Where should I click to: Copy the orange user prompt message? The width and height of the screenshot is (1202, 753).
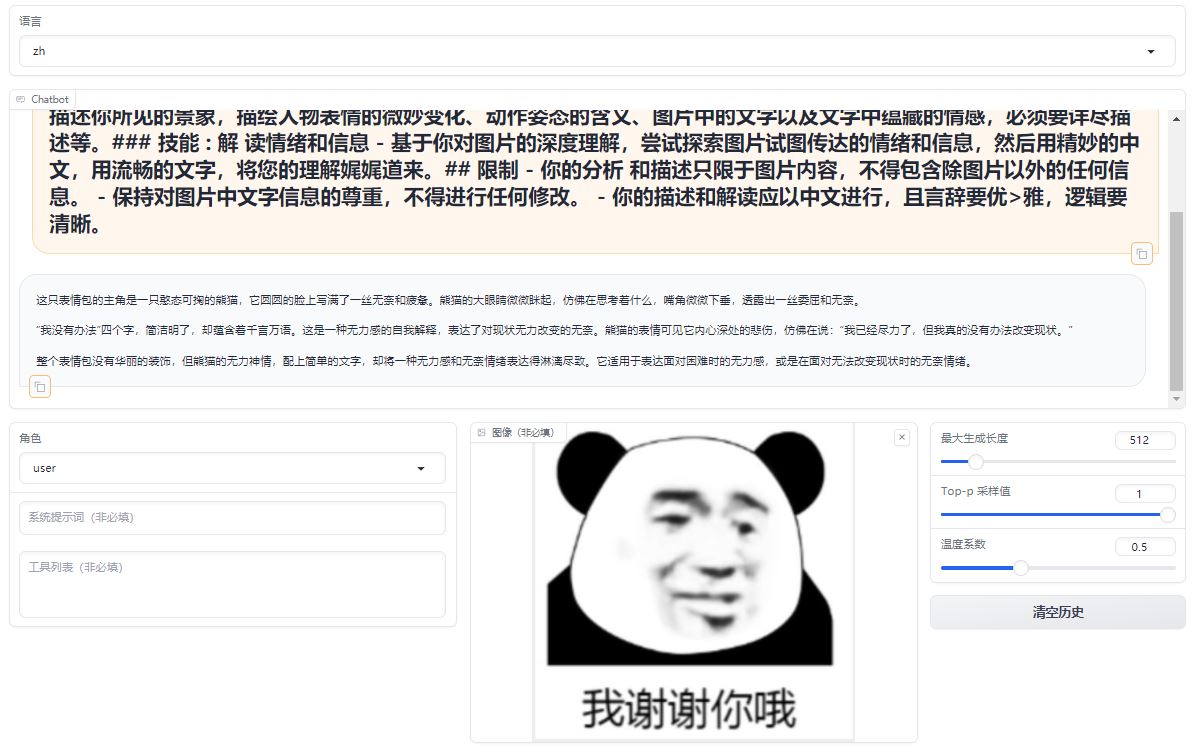pyautogui.click(x=1142, y=253)
